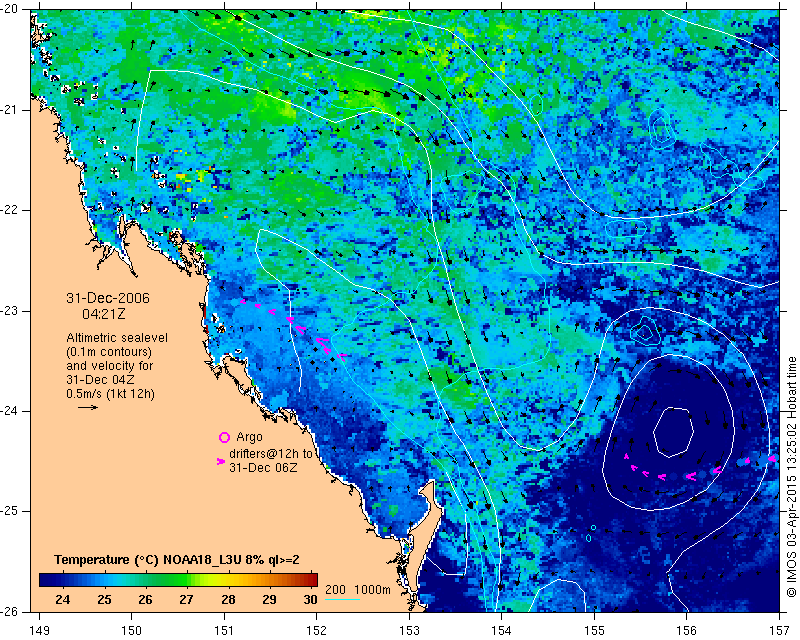Click the black 0.5m/s reference velocity arrow
Image resolution: width=800 pixels, height=640 pixels.
point(88,407)
